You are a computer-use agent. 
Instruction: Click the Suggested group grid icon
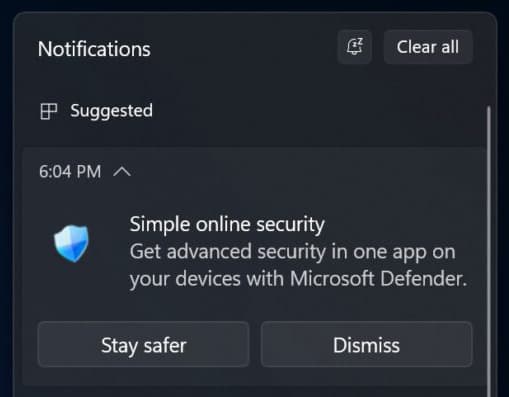[x=48, y=111]
